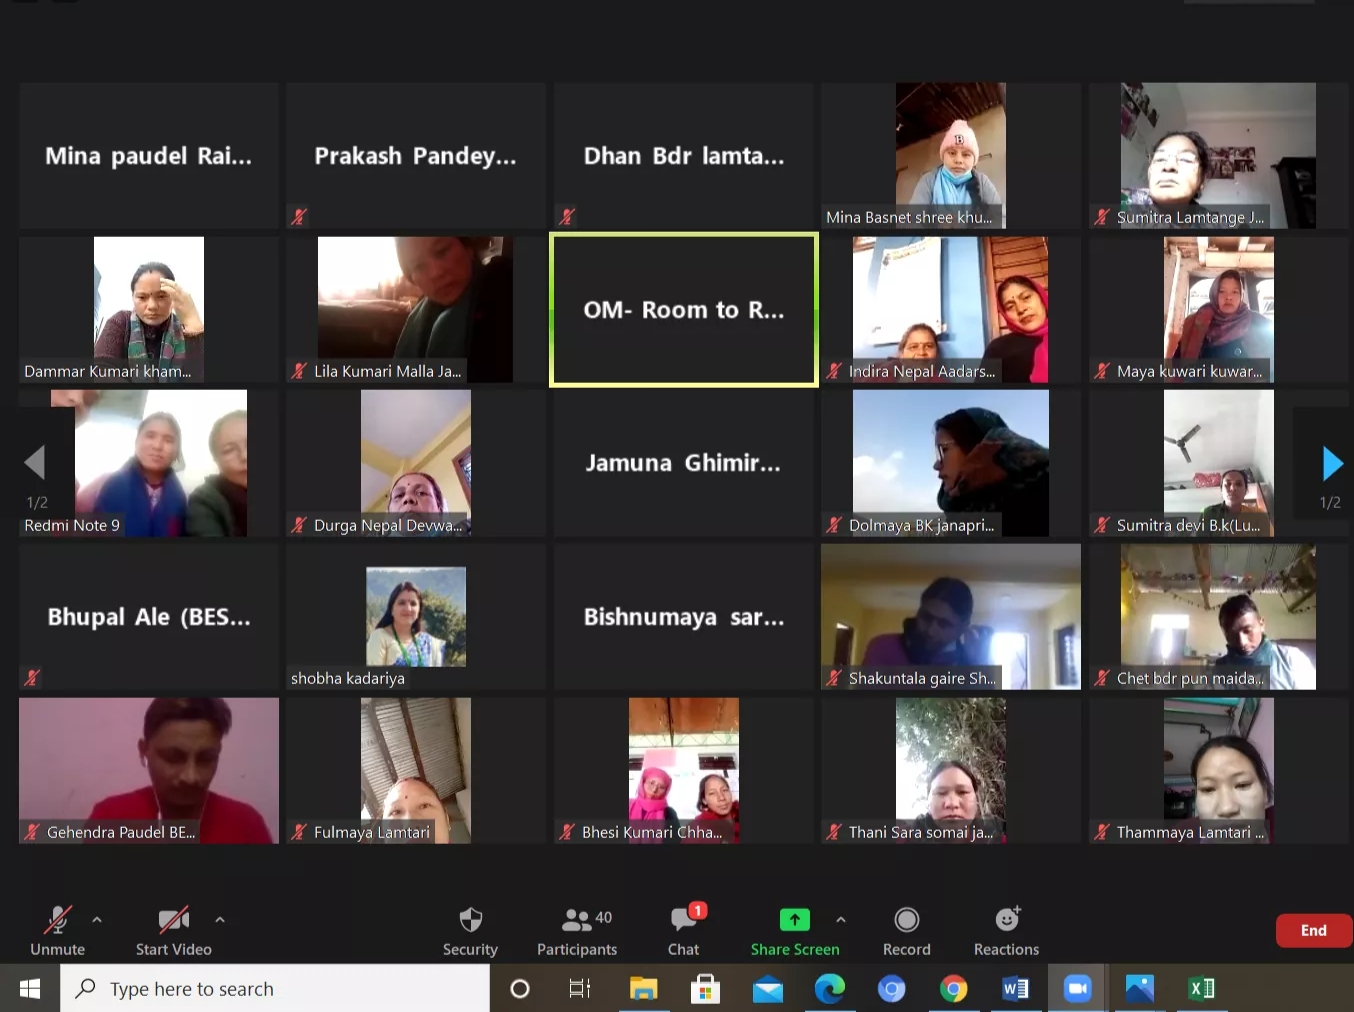The height and width of the screenshot is (1012, 1354).
Task: Click muted mic icon on Prakash Pandey tile
Action: (299, 216)
